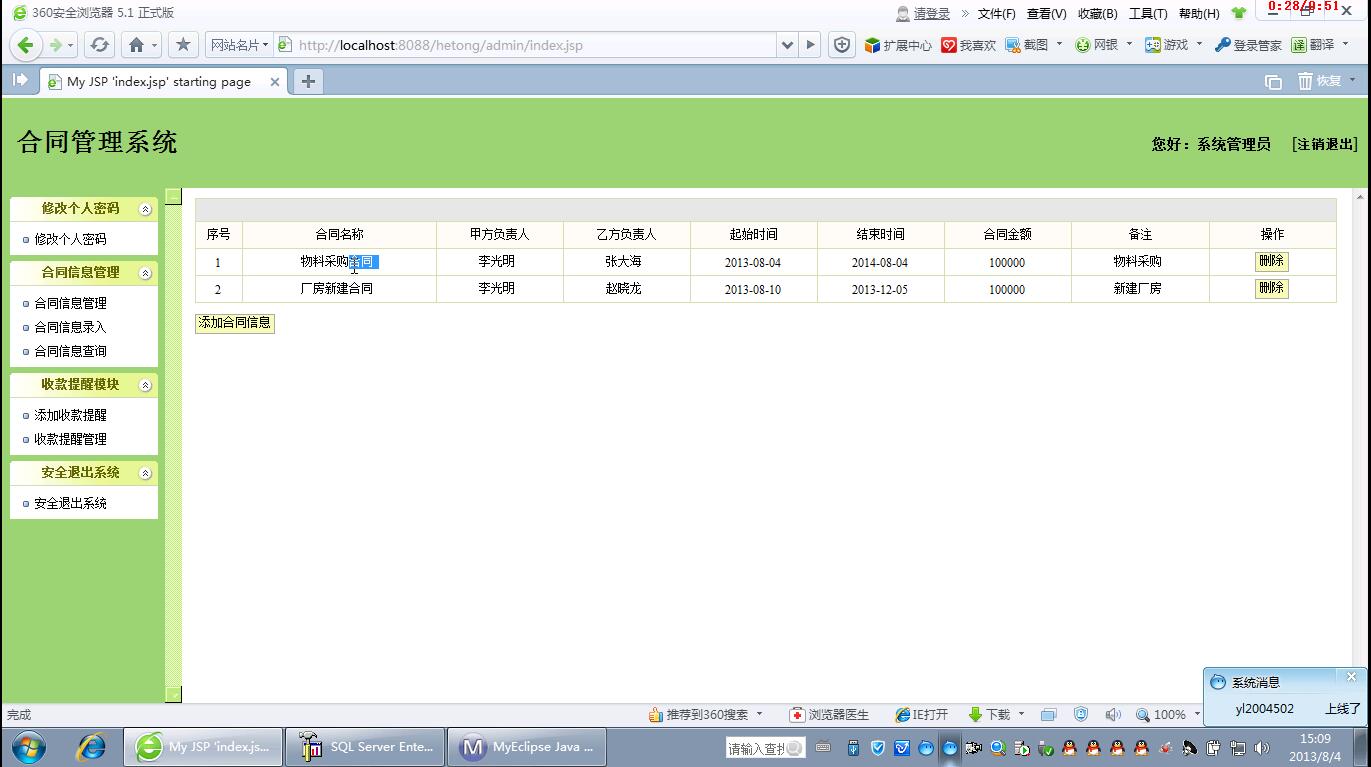
Task: Click the green skin shirt icon
Action: coord(1239,13)
